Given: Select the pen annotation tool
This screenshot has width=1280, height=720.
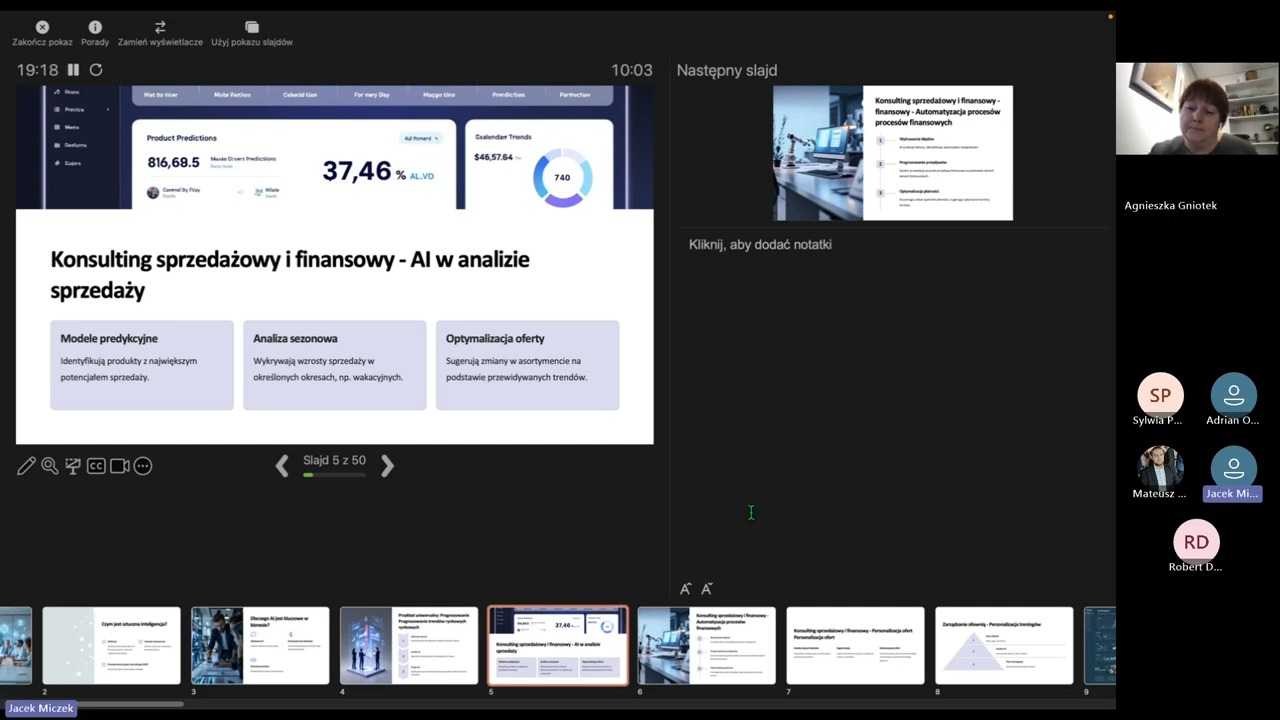Looking at the screenshot, I should (x=26, y=466).
